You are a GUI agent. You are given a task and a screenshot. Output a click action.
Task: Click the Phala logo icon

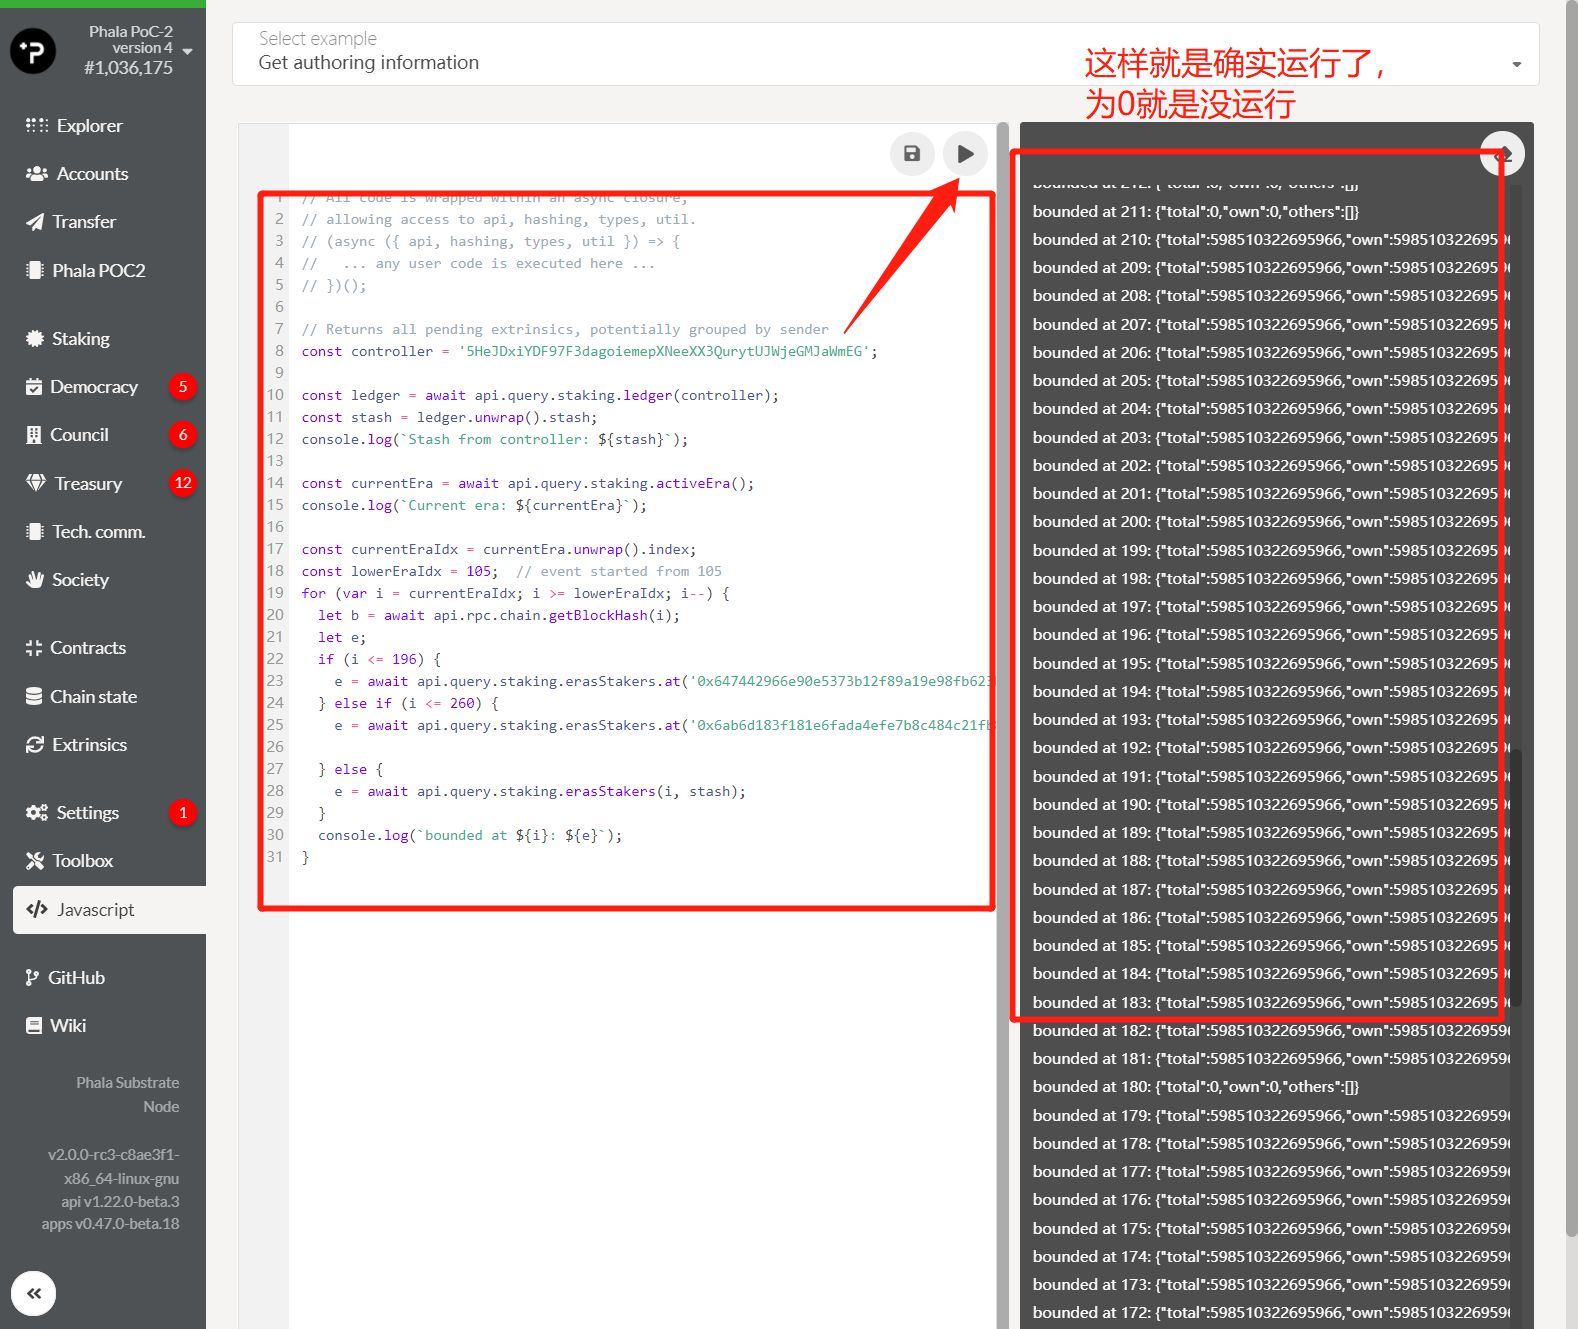click(33, 50)
